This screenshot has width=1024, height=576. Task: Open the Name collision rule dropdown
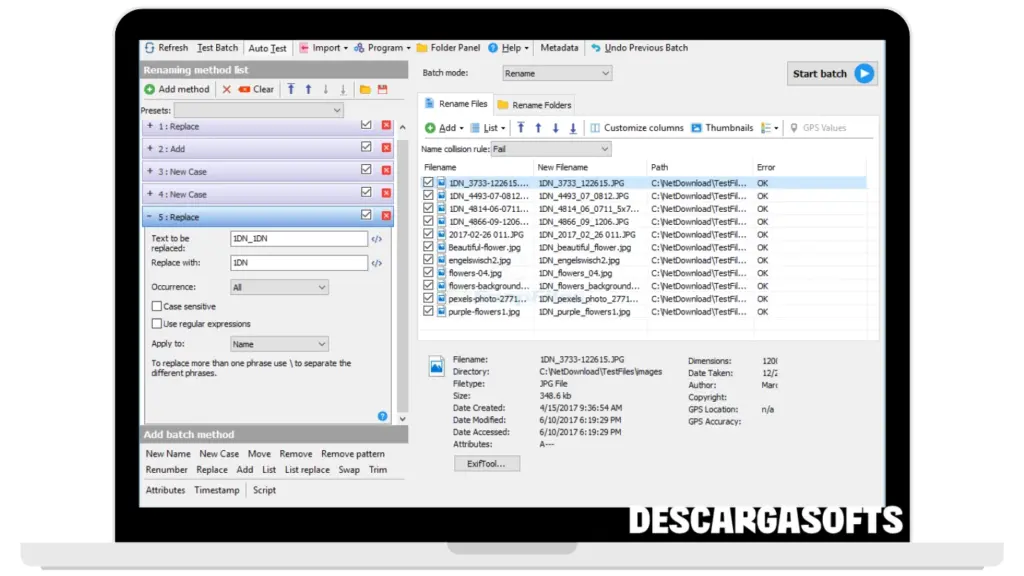click(550, 149)
